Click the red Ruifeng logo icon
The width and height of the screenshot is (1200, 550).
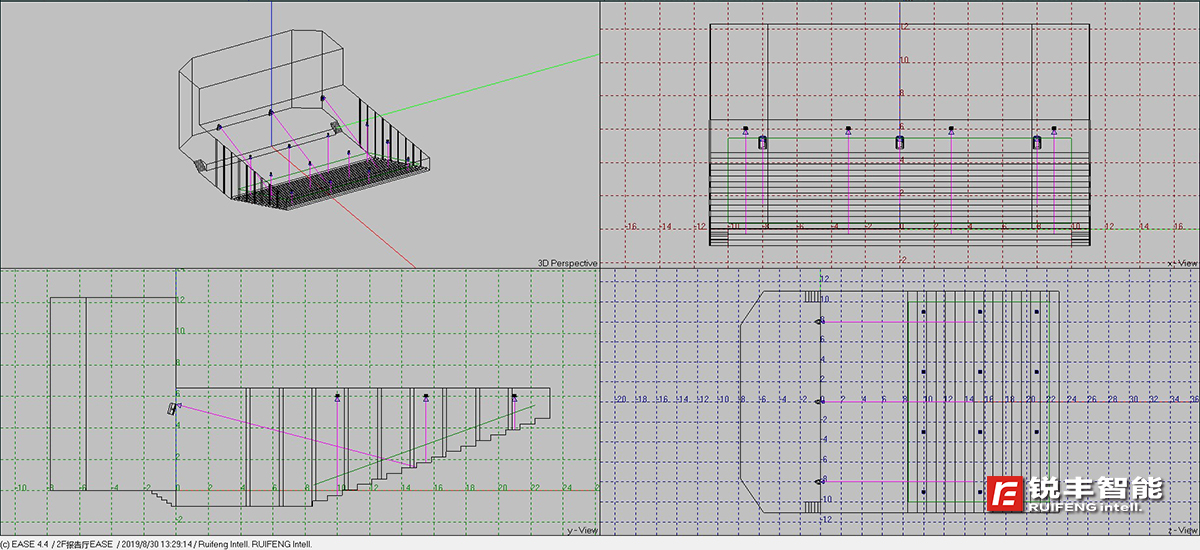pyautogui.click(x=1004, y=494)
